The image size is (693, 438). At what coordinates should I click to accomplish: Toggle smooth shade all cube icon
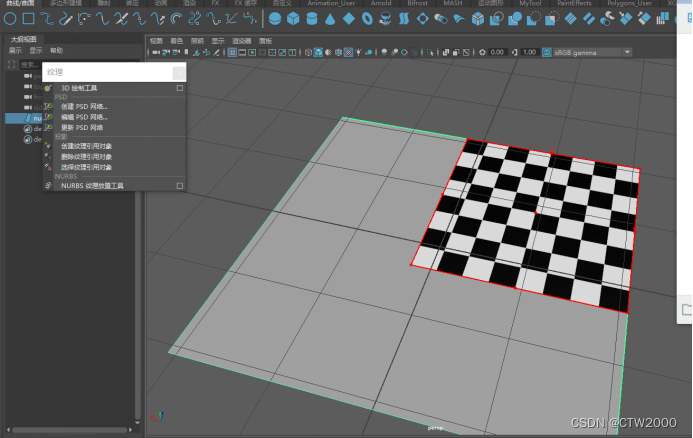point(318,52)
